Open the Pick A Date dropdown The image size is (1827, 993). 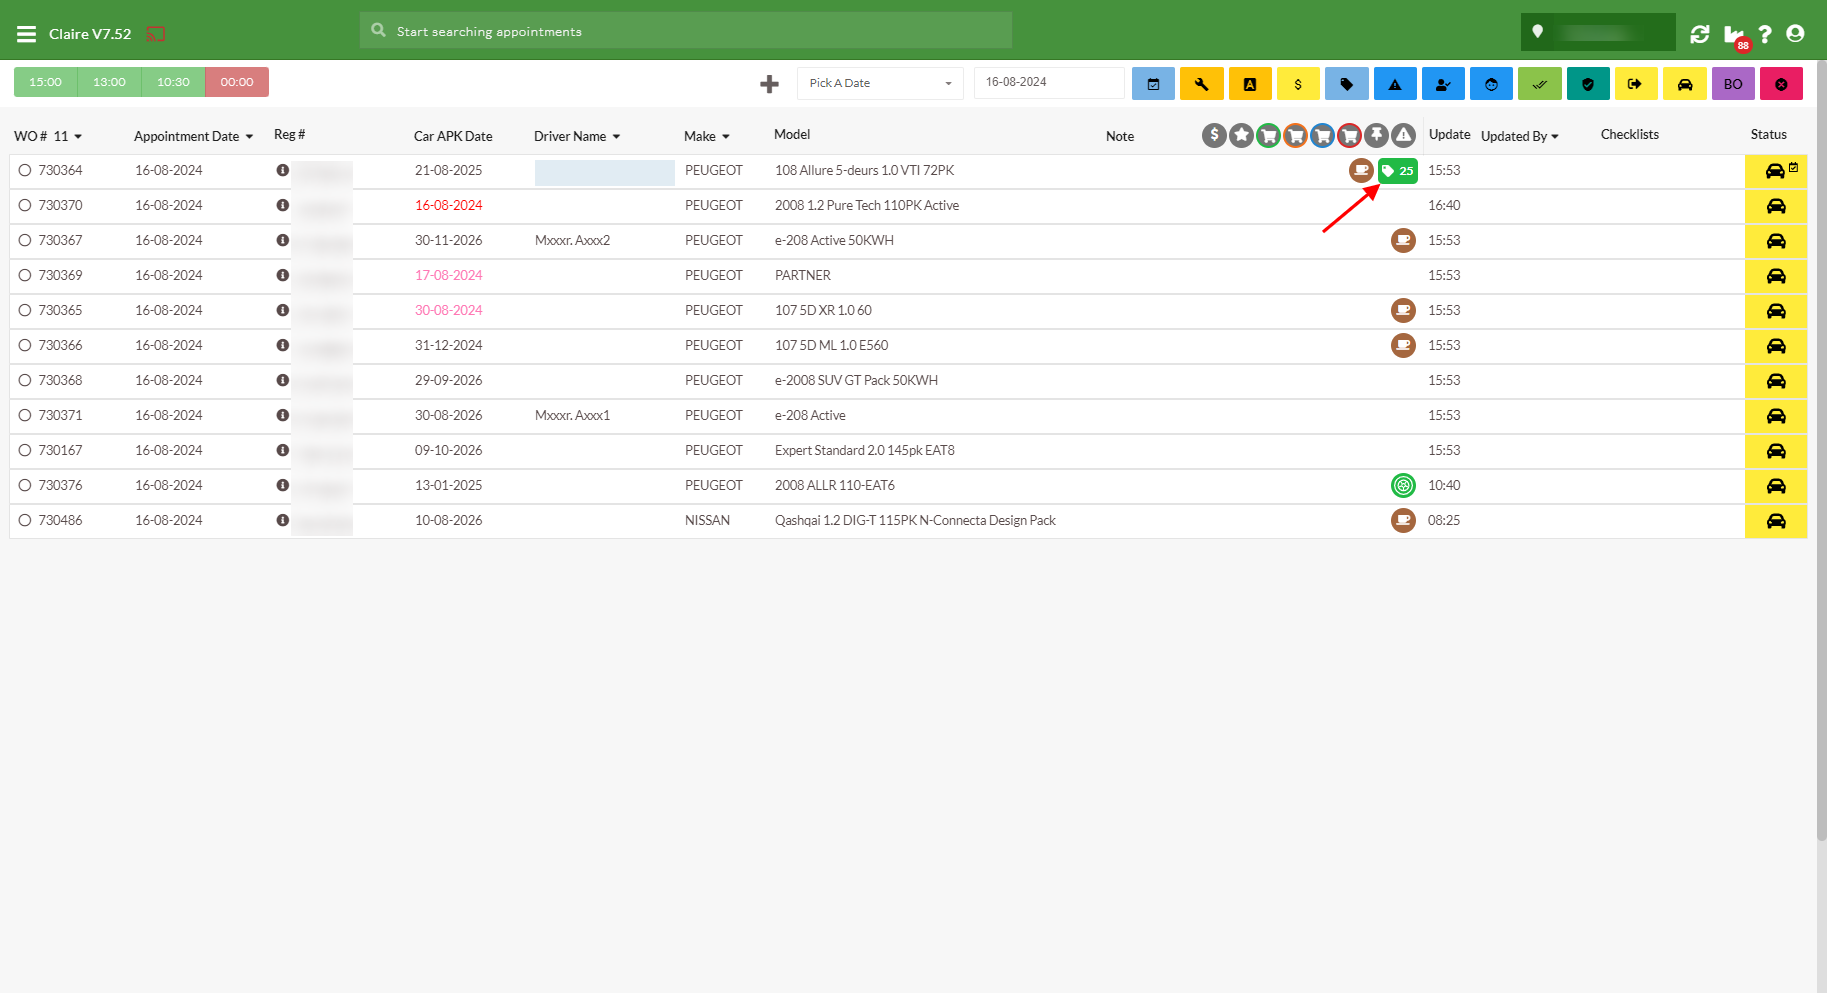pyautogui.click(x=880, y=83)
